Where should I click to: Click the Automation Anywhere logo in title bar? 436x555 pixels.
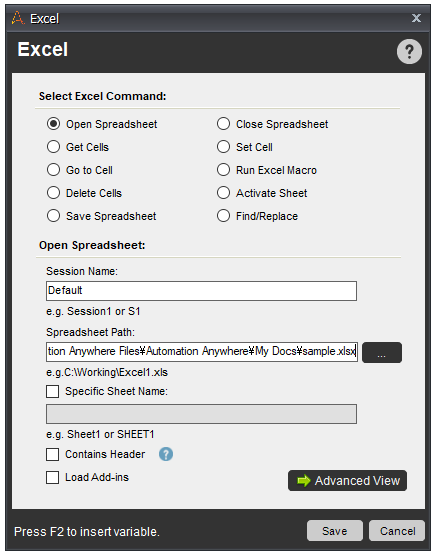click(18, 18)
